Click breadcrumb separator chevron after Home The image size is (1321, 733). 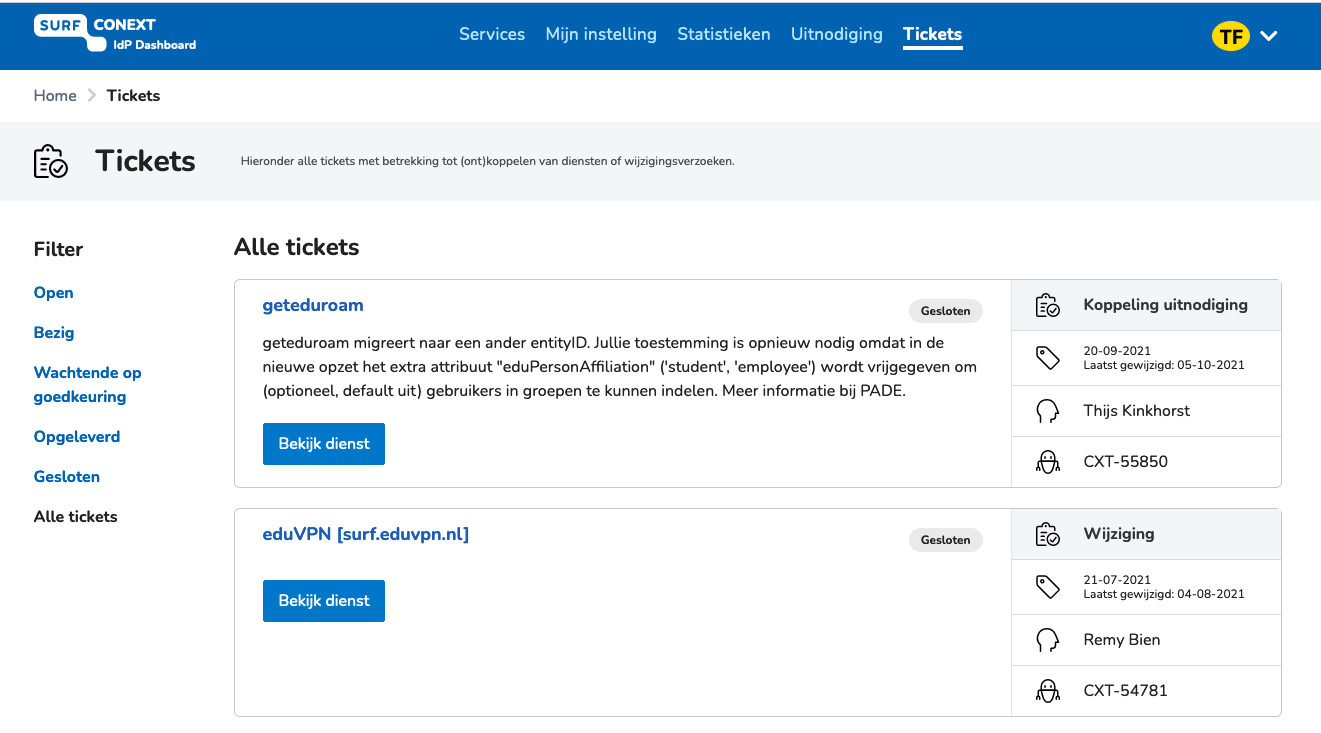pyautogui.click(x=91, y=96)
